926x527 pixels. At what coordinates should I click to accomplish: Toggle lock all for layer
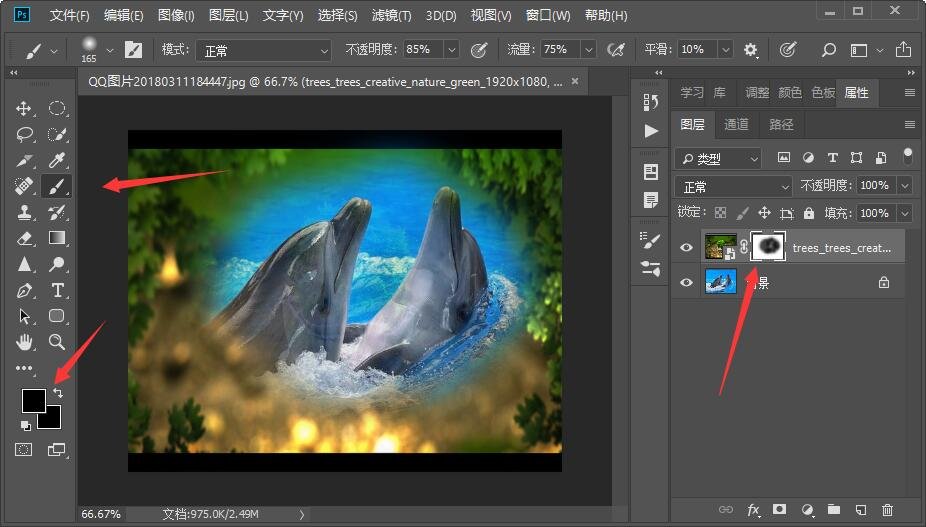pyautogui.click(x=808, y=213)
